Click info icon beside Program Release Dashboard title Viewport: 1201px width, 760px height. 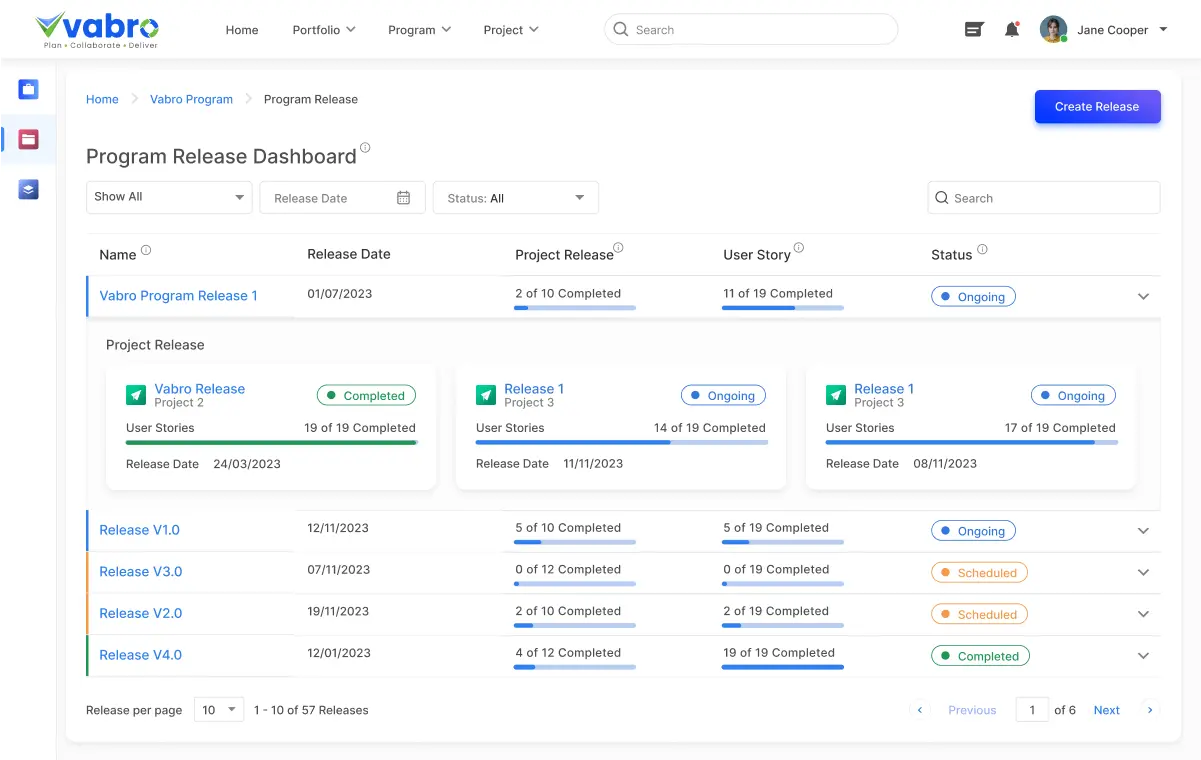tap(365, 148)
